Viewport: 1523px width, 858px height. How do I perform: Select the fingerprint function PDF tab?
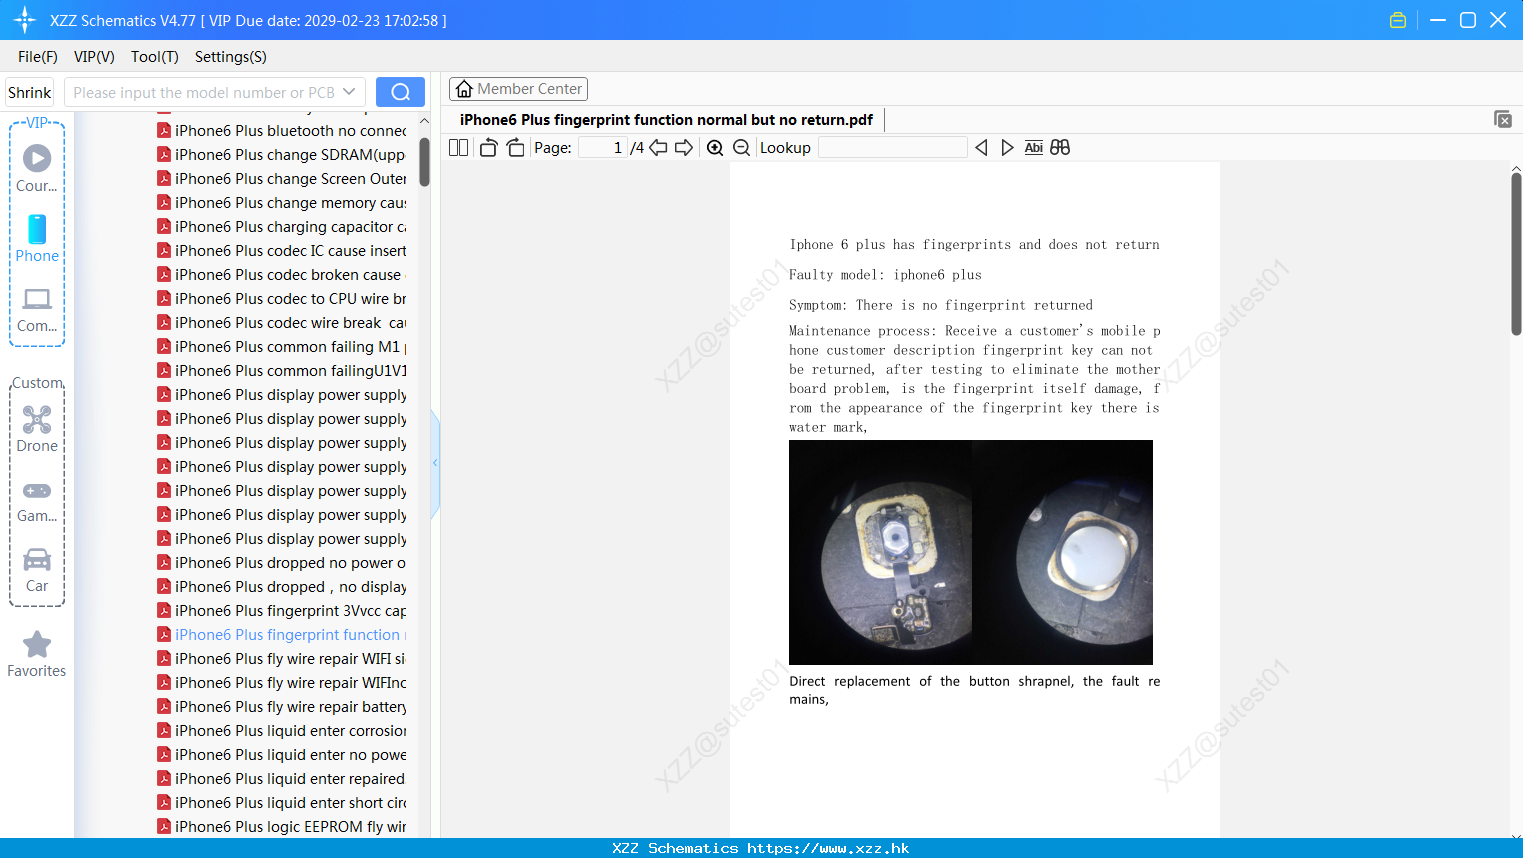pos(666,120)
